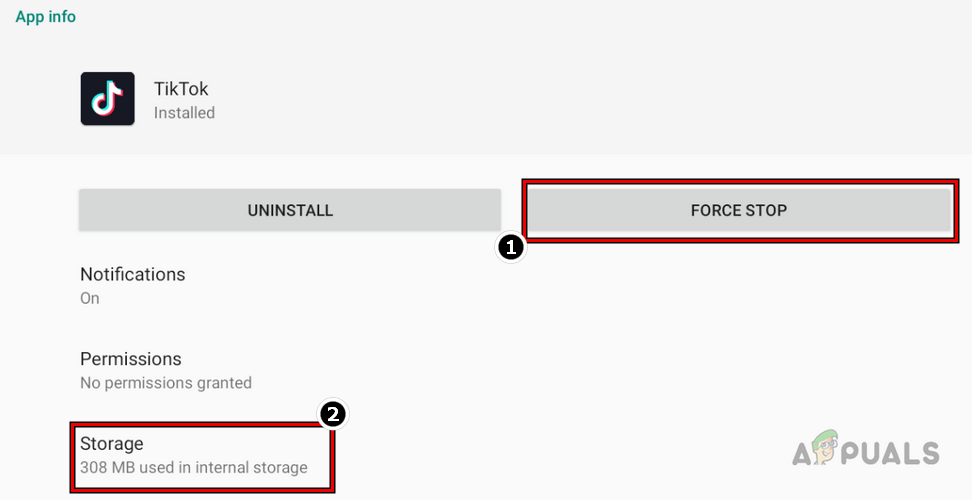Click the Installed status label

pos(184,113)
